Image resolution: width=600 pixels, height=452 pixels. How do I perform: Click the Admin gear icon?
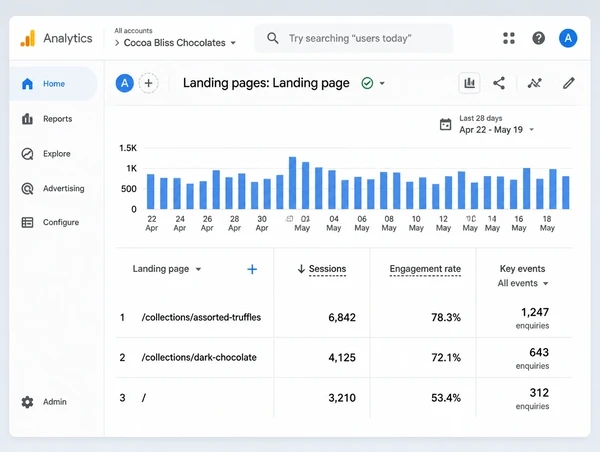28,402
